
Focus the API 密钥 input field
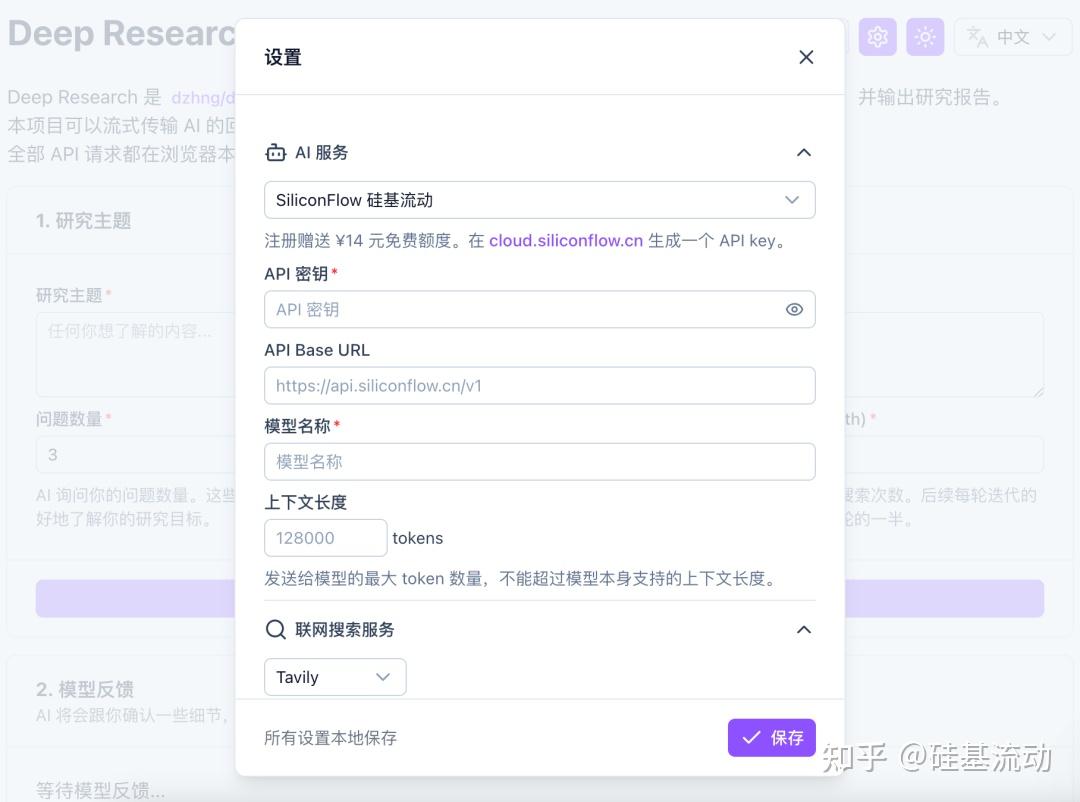point(539,309)
